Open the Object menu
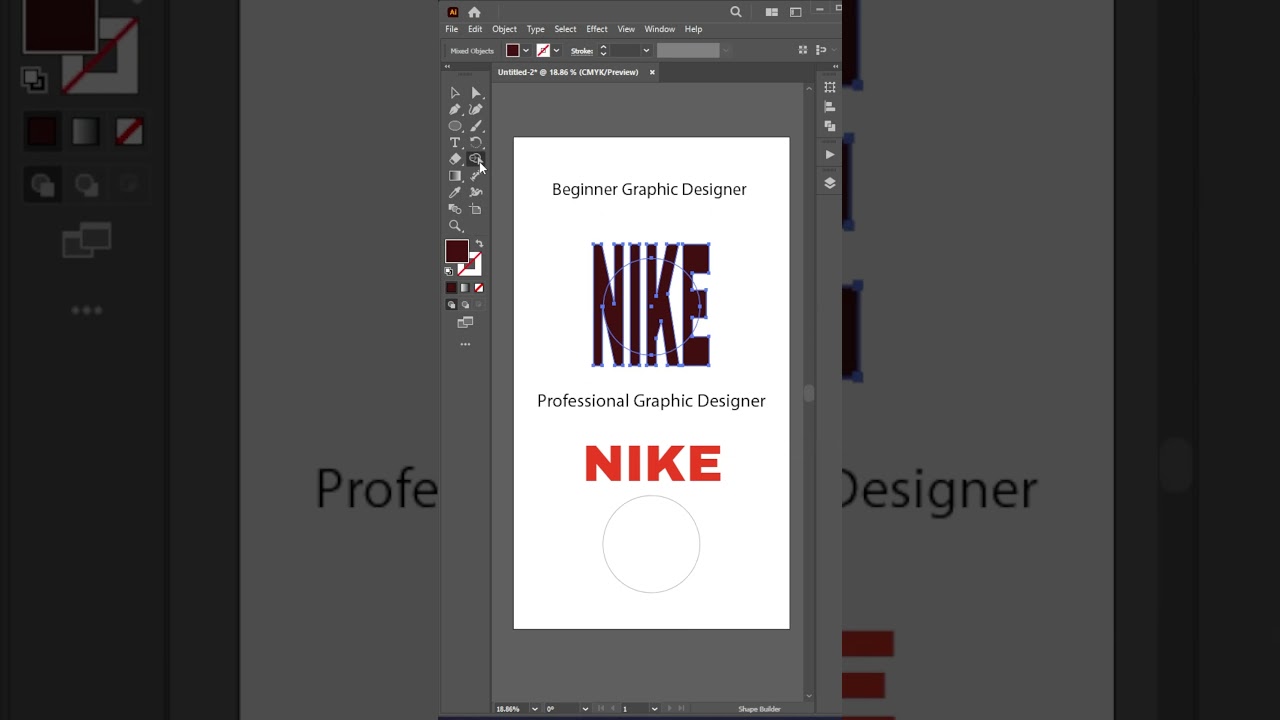Viewport: 1280px width, 720px height. [504, 29]
